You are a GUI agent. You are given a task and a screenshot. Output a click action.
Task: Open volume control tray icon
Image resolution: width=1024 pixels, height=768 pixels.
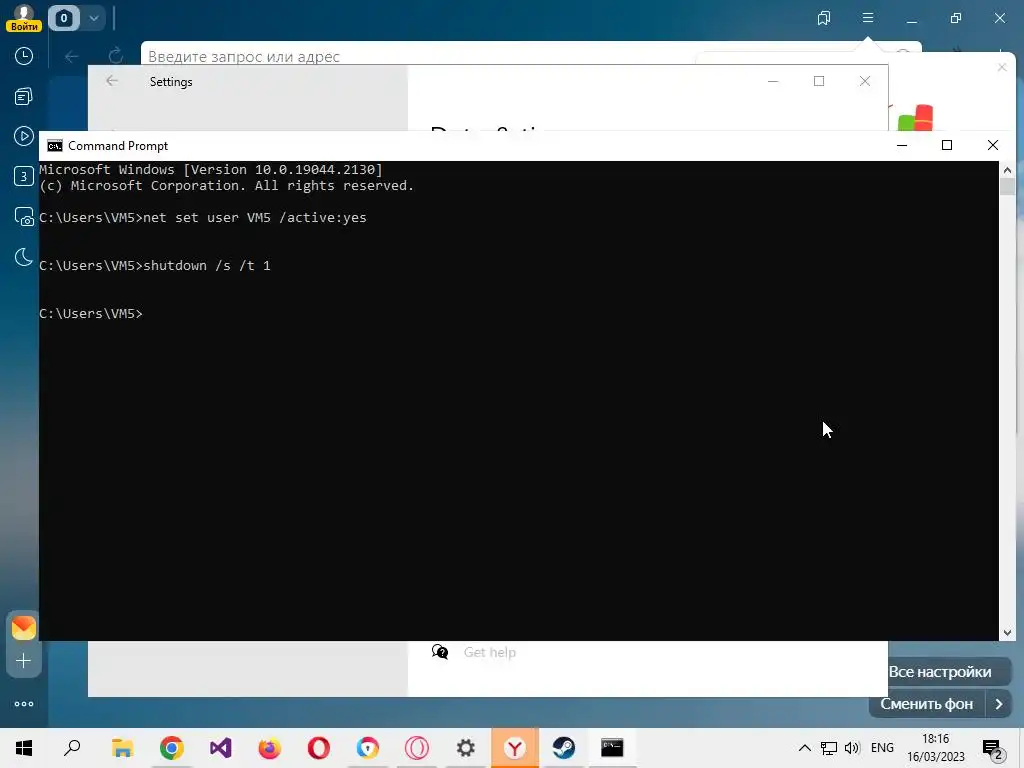pyautogui.click(x=852, y=748)
